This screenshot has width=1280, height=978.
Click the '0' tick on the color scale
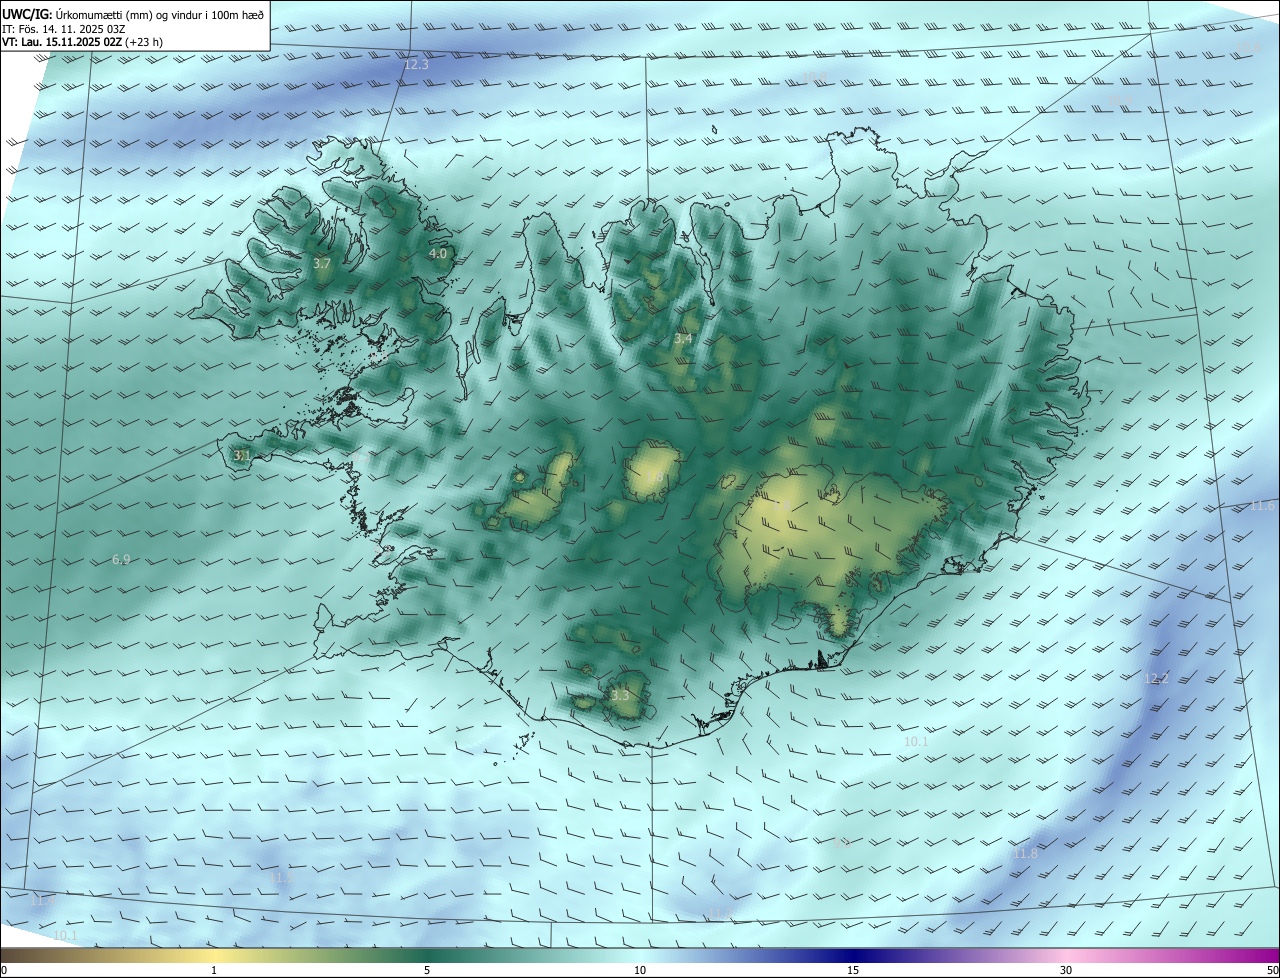click(x=4, y=970)
